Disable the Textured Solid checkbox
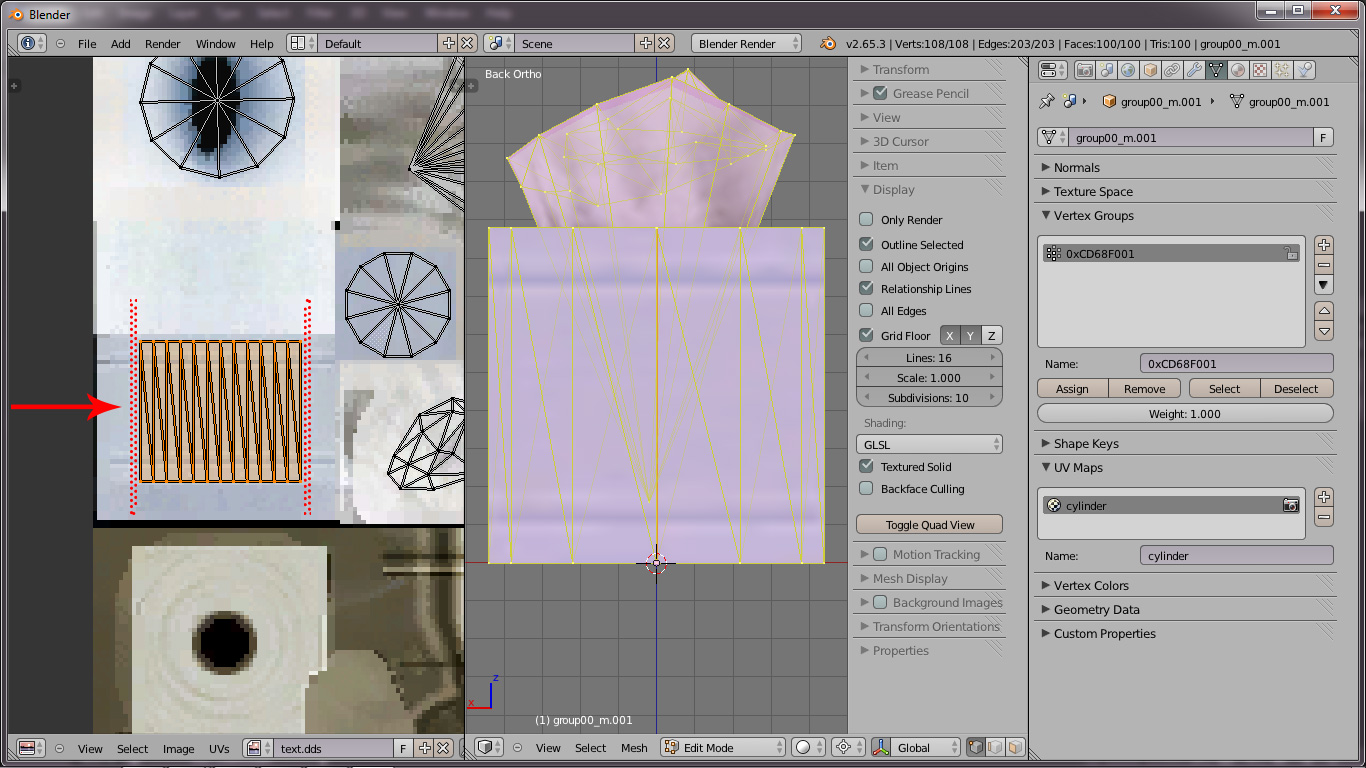Screen dimensions: 1366x768 [x=866, y=467]
